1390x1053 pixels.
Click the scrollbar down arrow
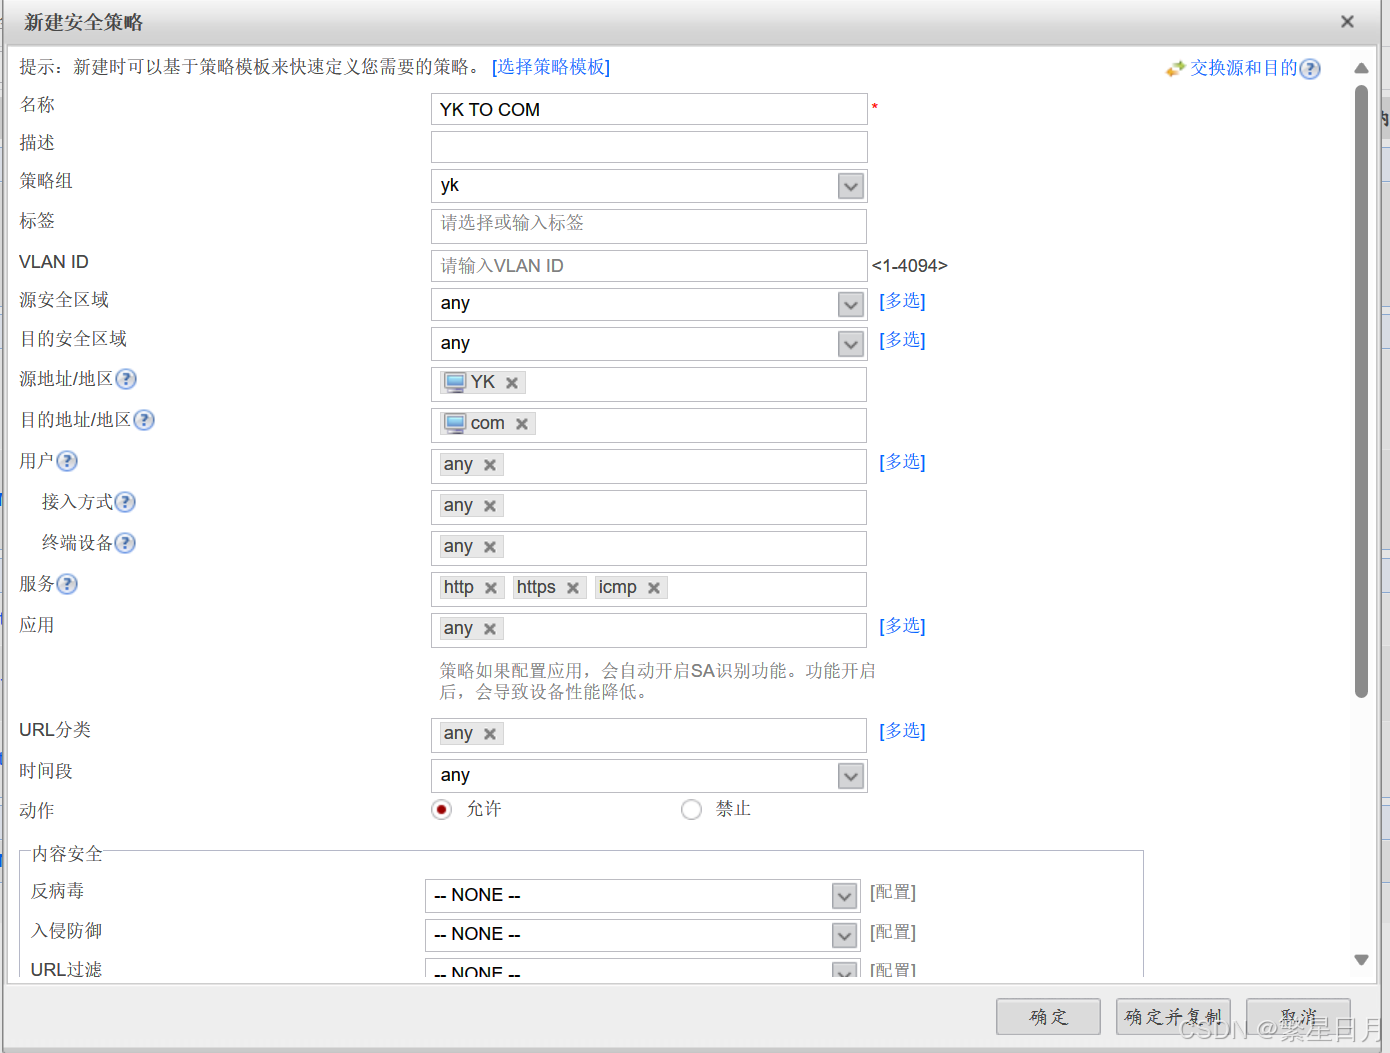click(1361, 959)
